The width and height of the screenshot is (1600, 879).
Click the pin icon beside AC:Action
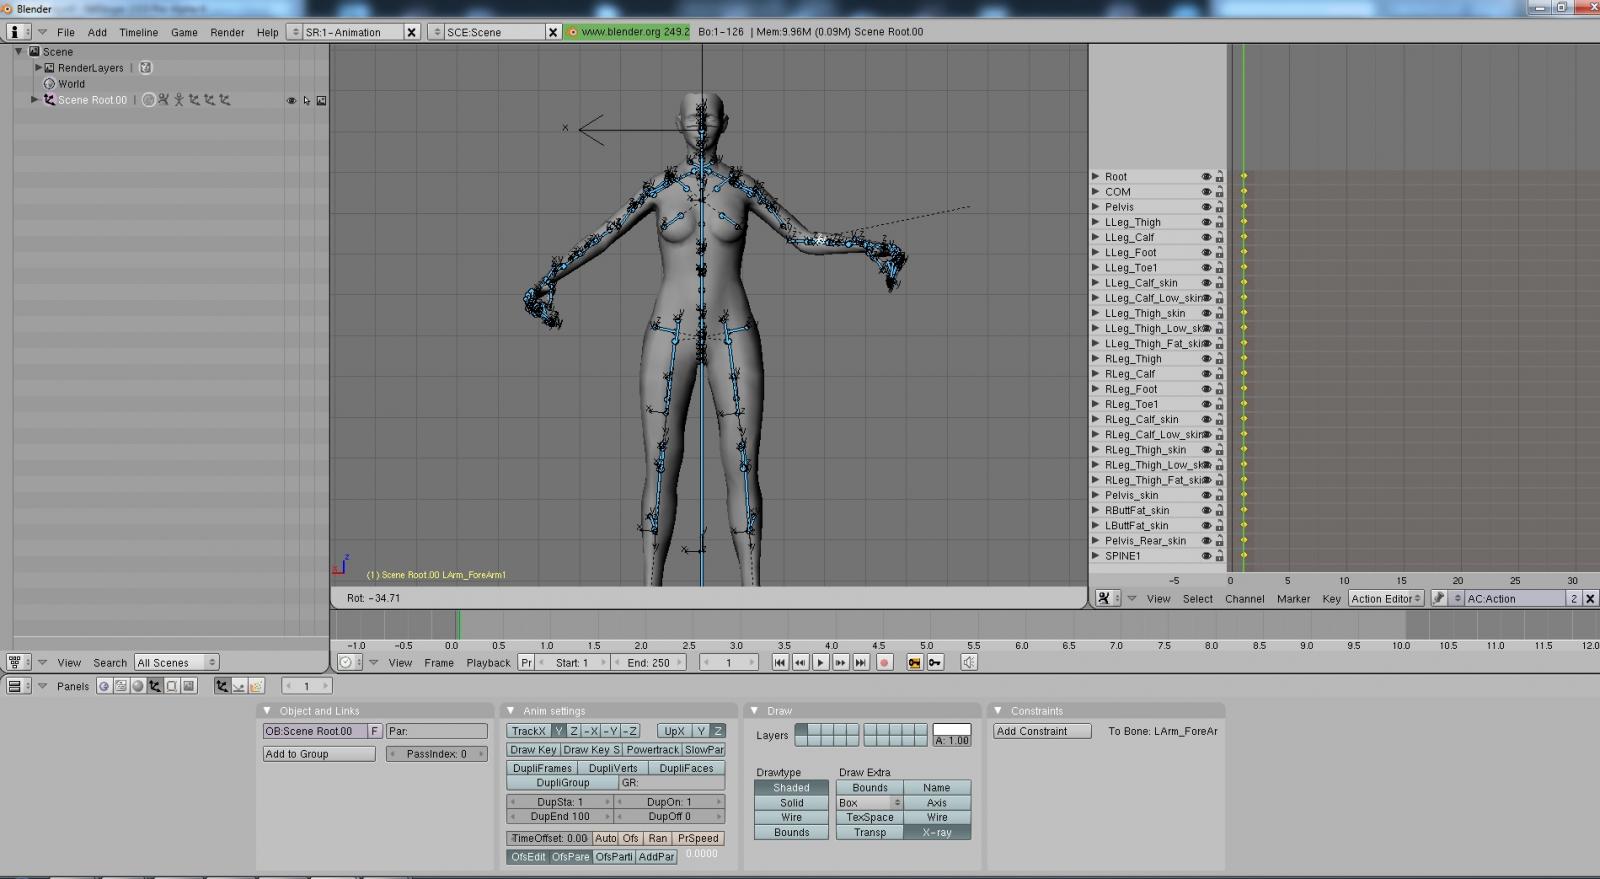pos(1438,598)
